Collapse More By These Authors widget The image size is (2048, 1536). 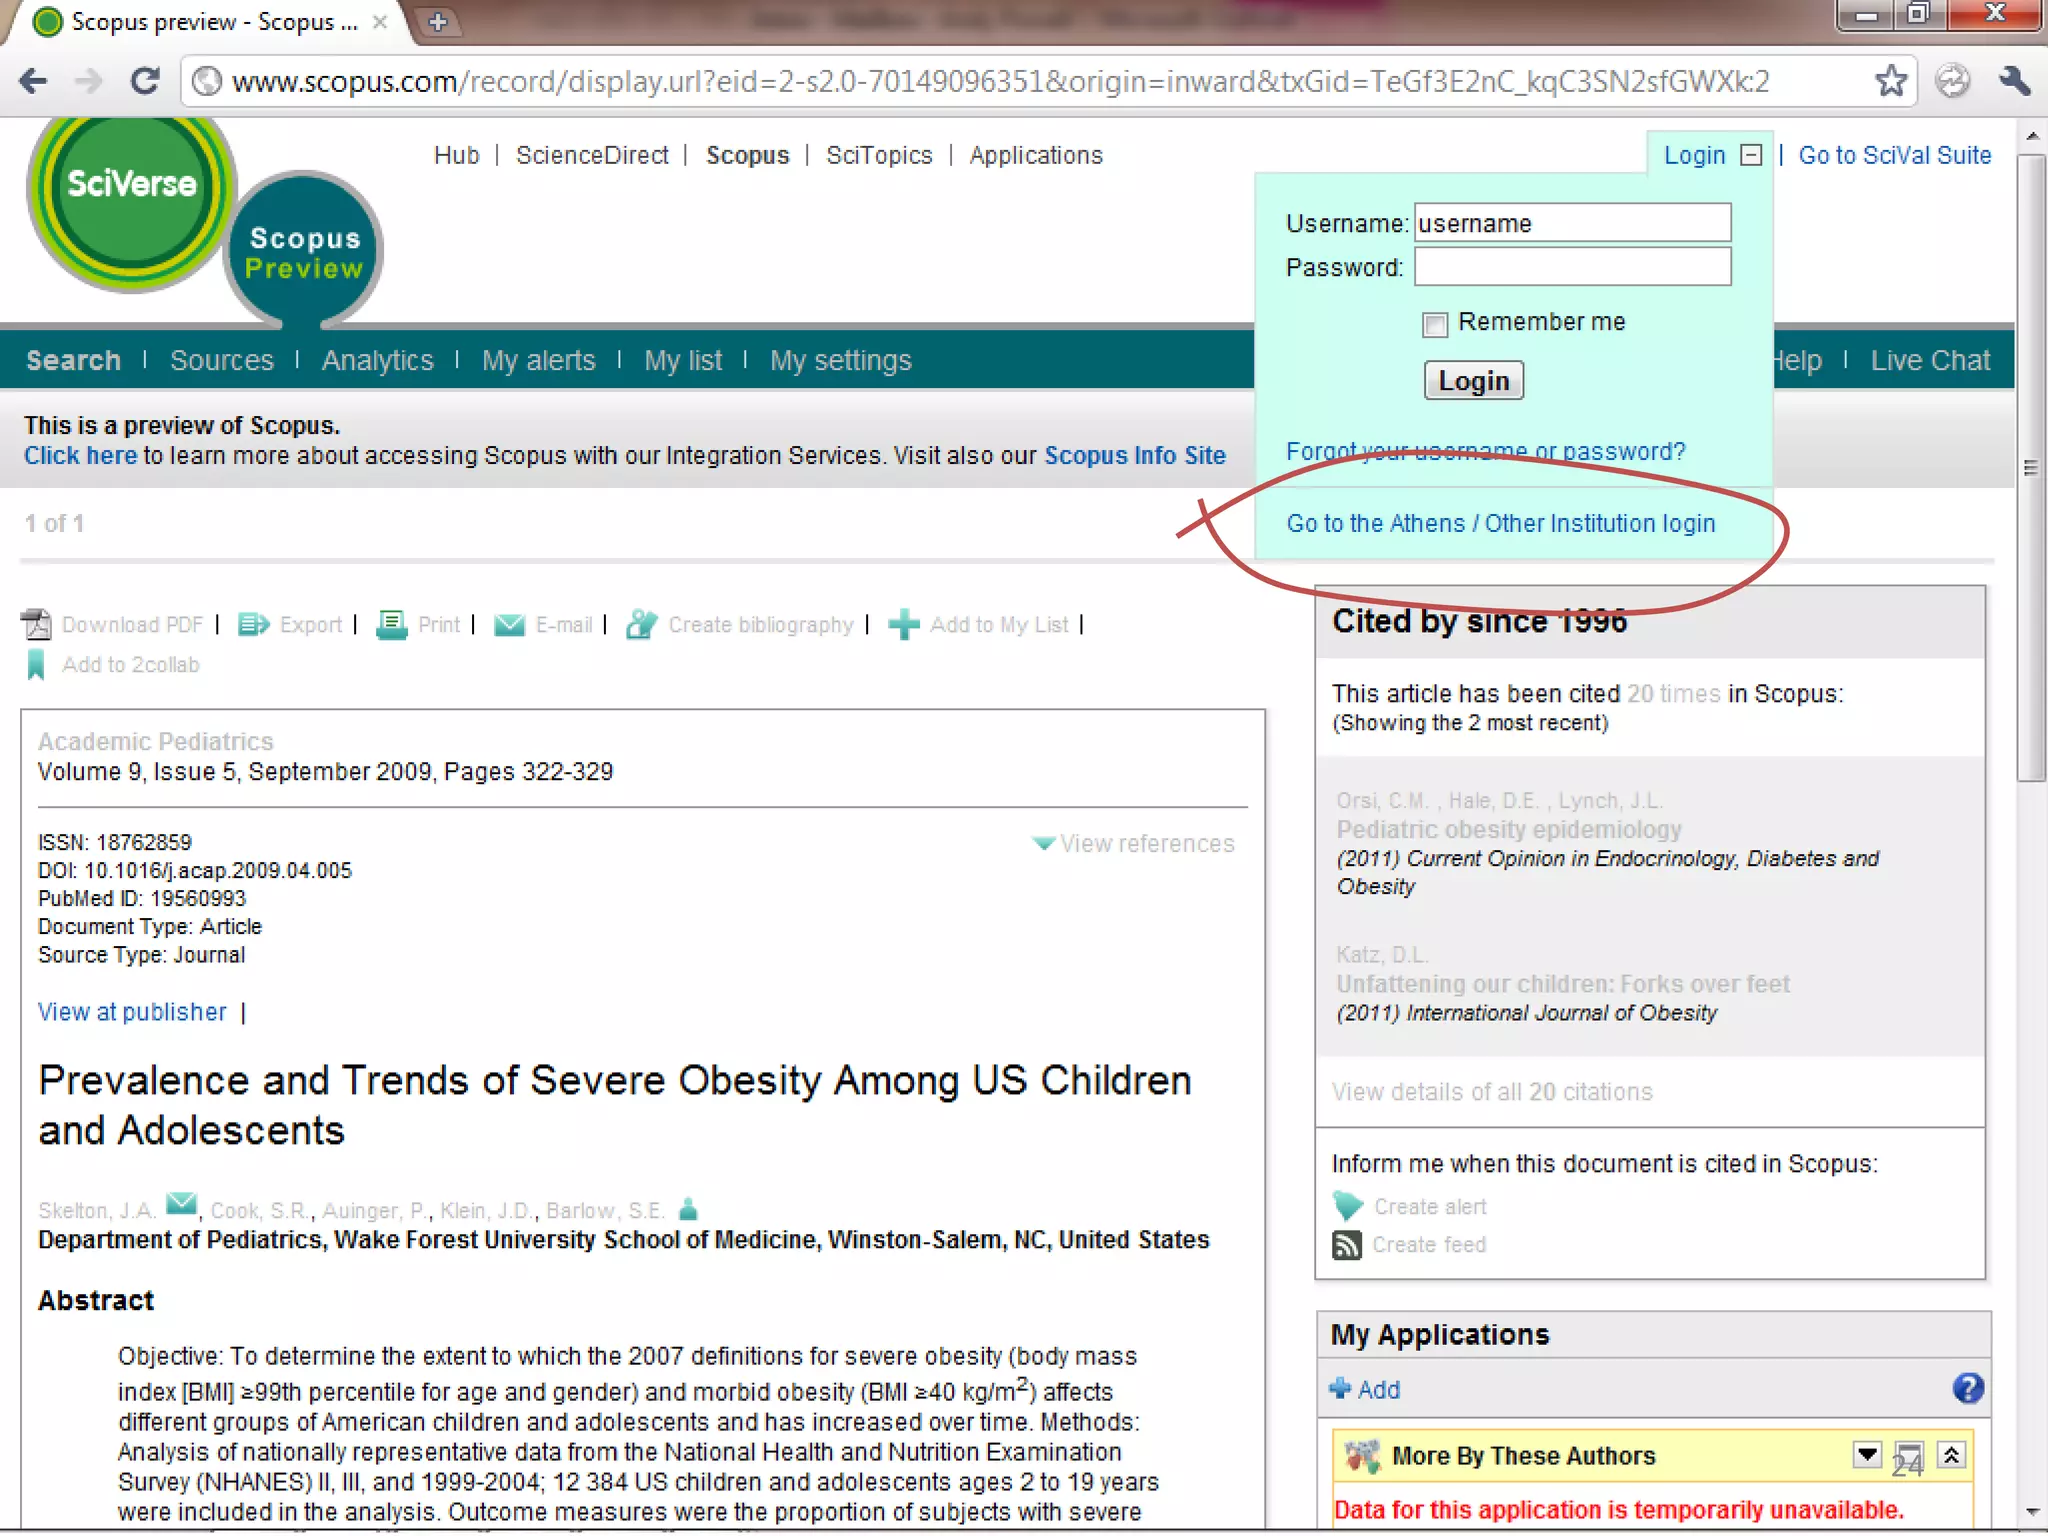click(x=1951, y=1455)
